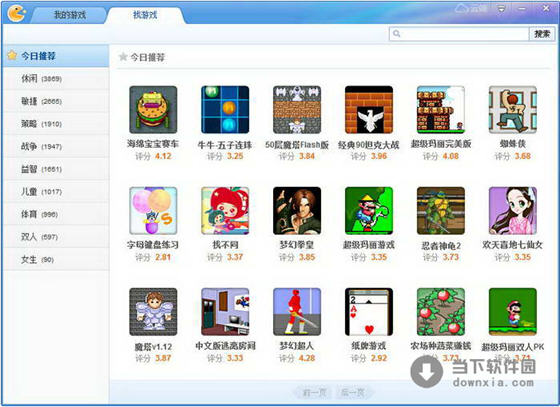Open 超级玛丽完美版 game icon
Screen dimensions: 560x407
point(441,110)
